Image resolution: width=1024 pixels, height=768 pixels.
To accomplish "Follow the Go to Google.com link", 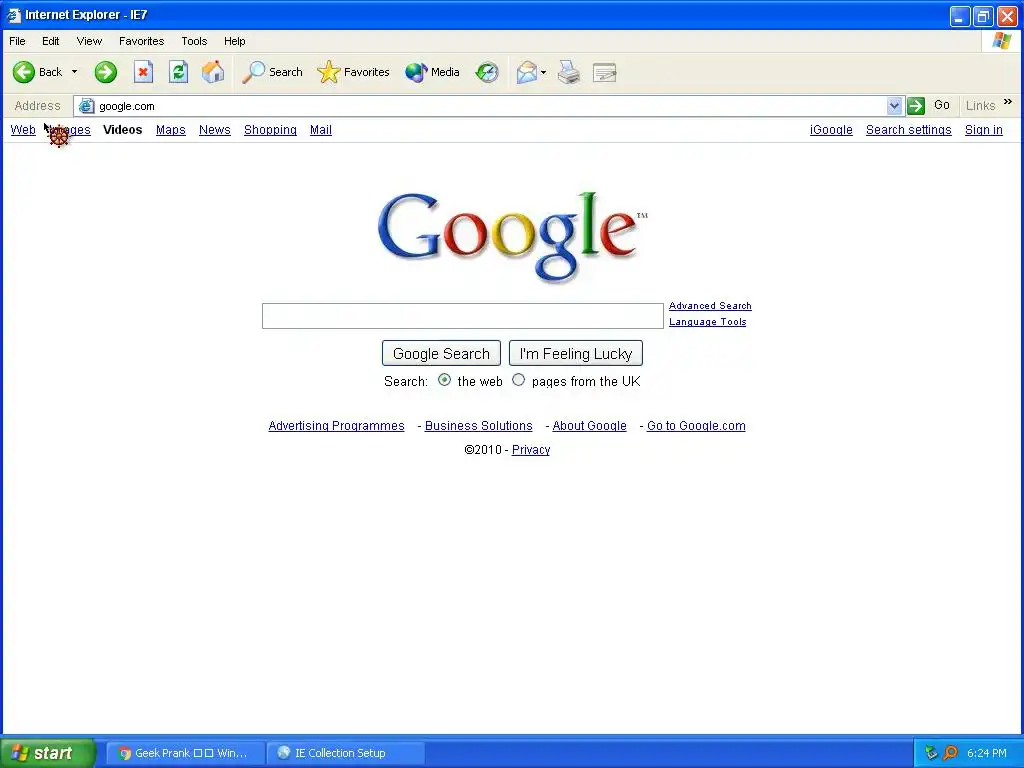I will 696,426.
